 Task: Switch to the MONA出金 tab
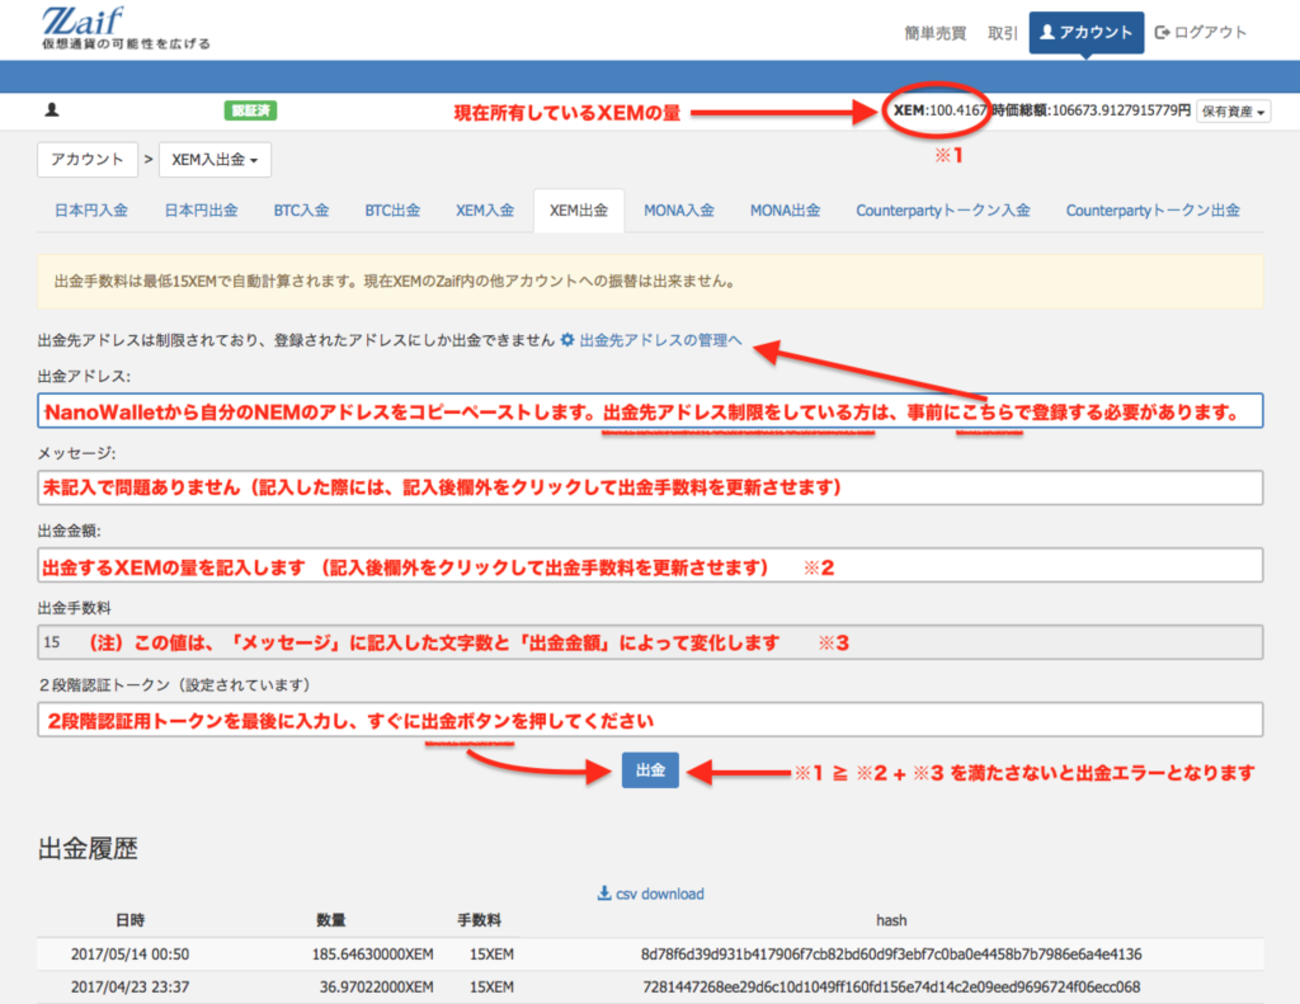click(x=785, y=211)
